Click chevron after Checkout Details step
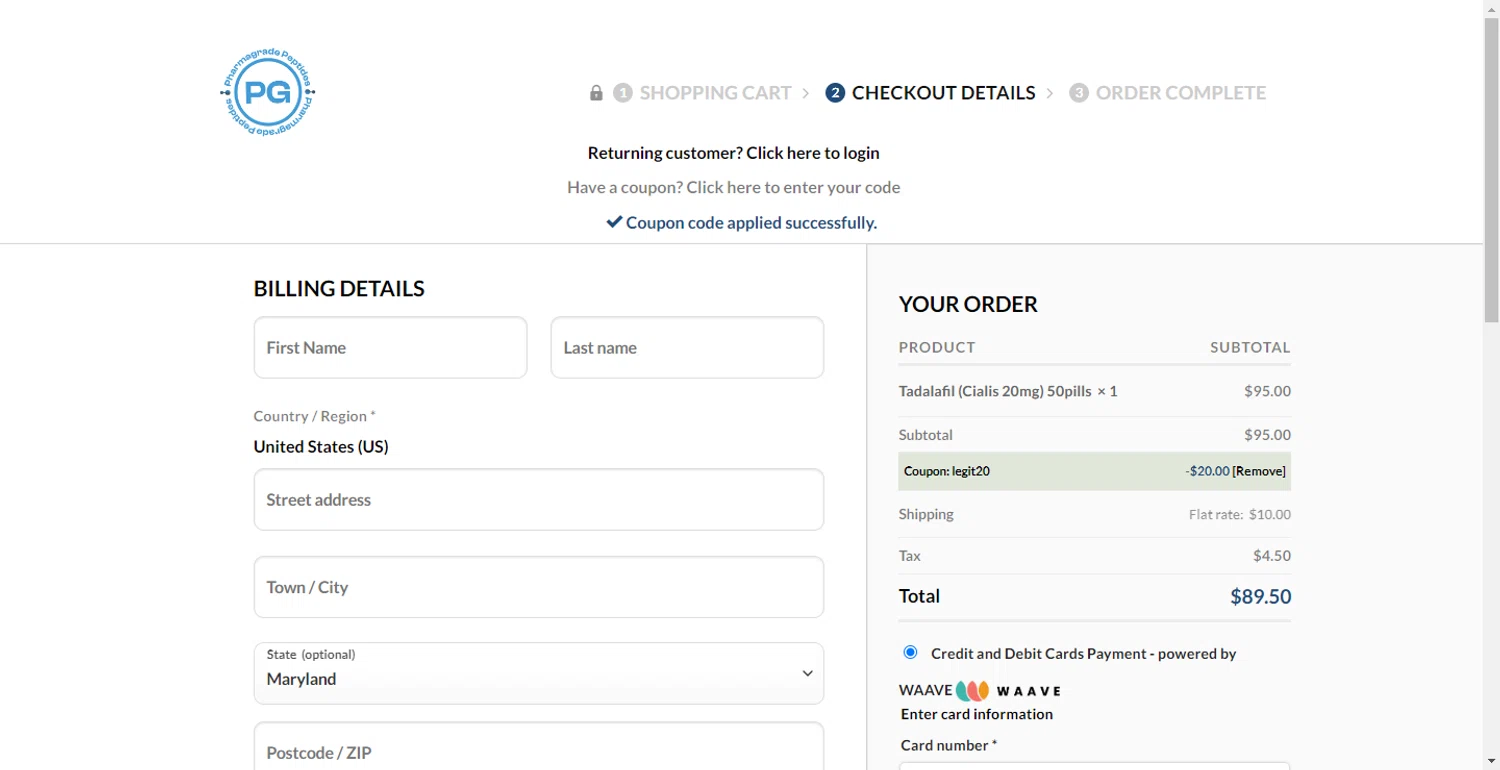The image size is (1500, 770). click(x=1050, y=93)
